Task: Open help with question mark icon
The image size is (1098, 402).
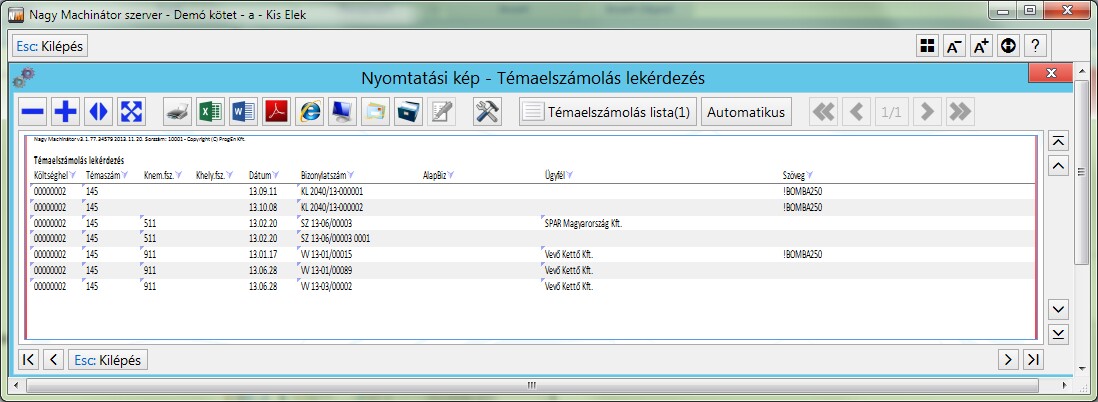Action: [x=1035, y=46]
